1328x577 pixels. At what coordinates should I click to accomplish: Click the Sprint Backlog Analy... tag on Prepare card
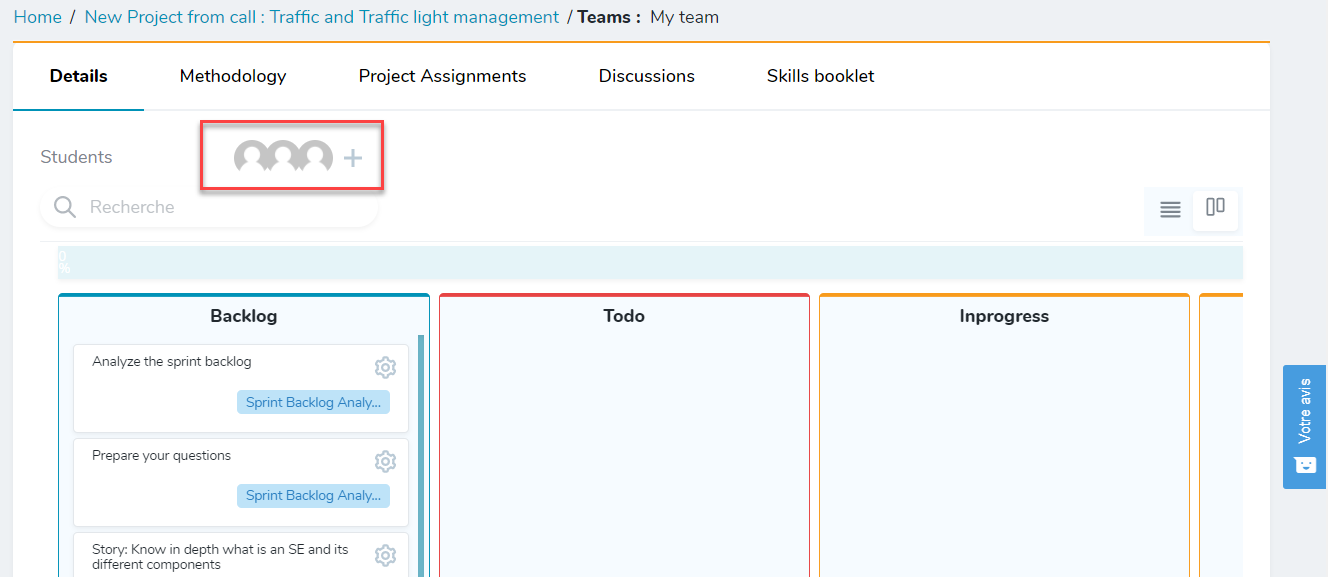click(x=313, y=495)
